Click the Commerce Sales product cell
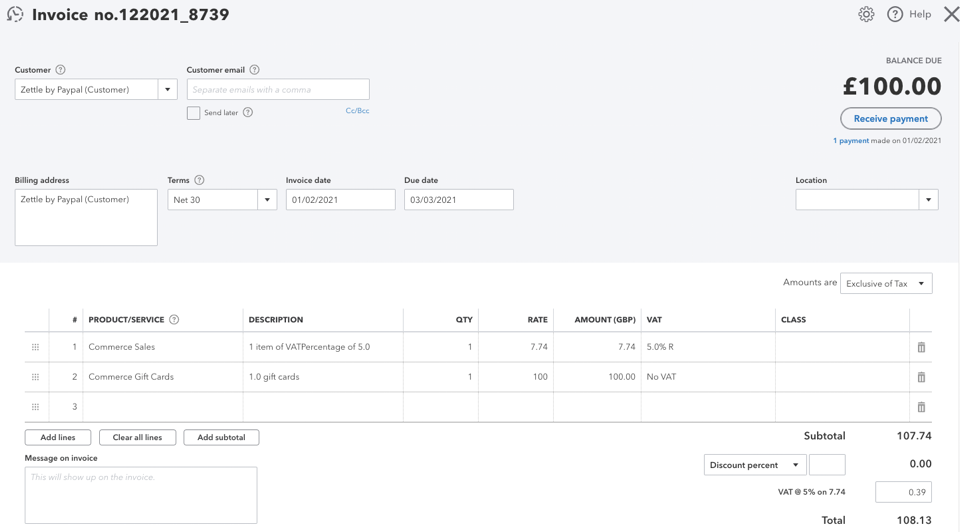Viewport: 960px width, 532px height. pos(163,347)
